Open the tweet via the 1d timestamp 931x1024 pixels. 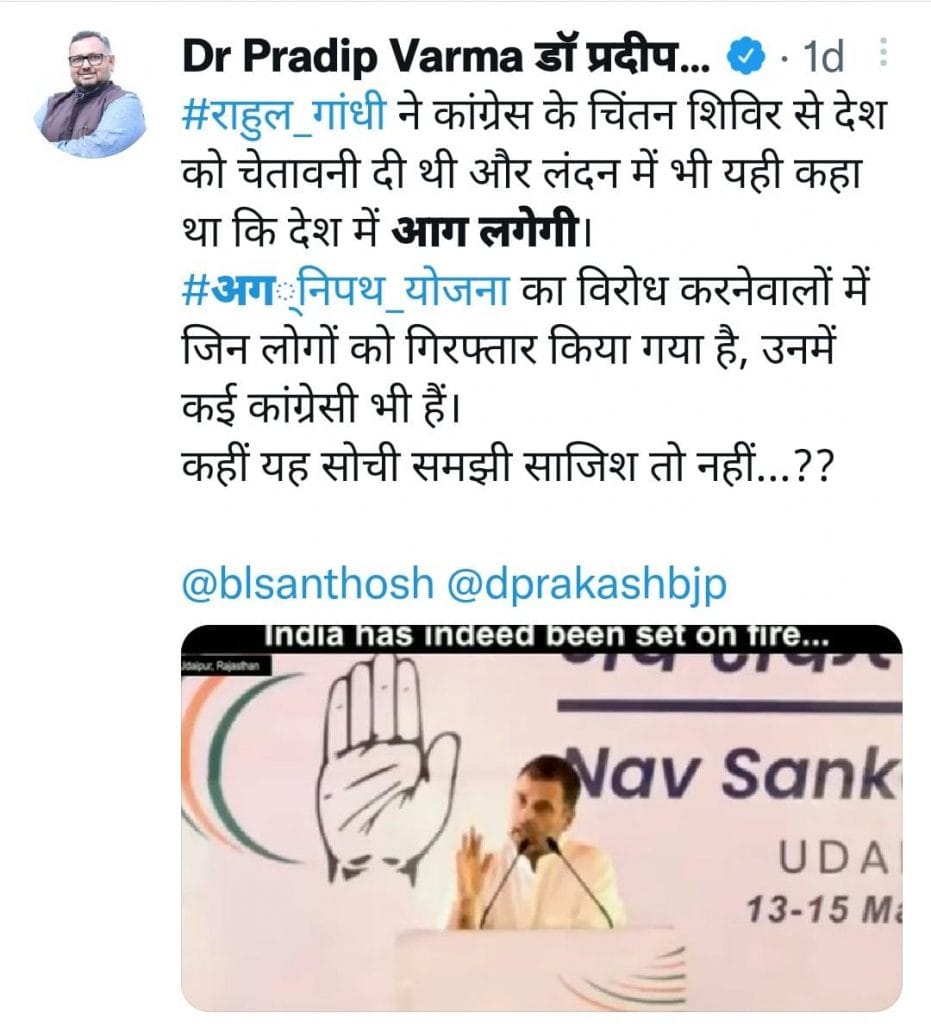[x=823, y=57]
